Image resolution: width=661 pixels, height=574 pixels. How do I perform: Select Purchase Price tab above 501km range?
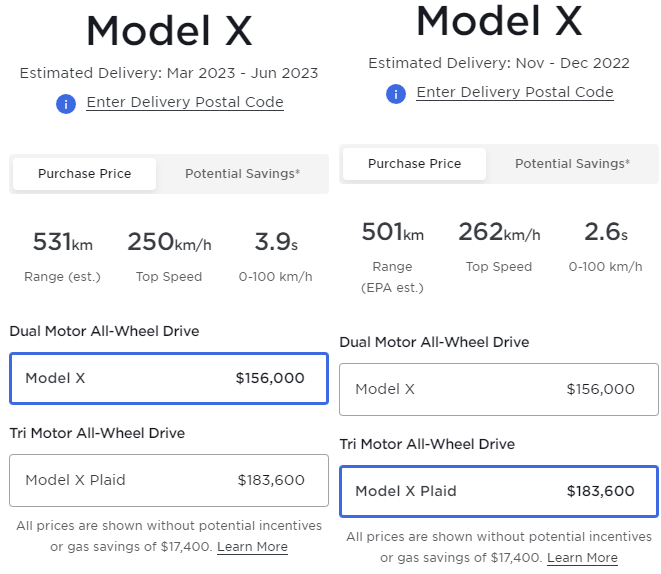pyautogui.click(x=415, y=164)
